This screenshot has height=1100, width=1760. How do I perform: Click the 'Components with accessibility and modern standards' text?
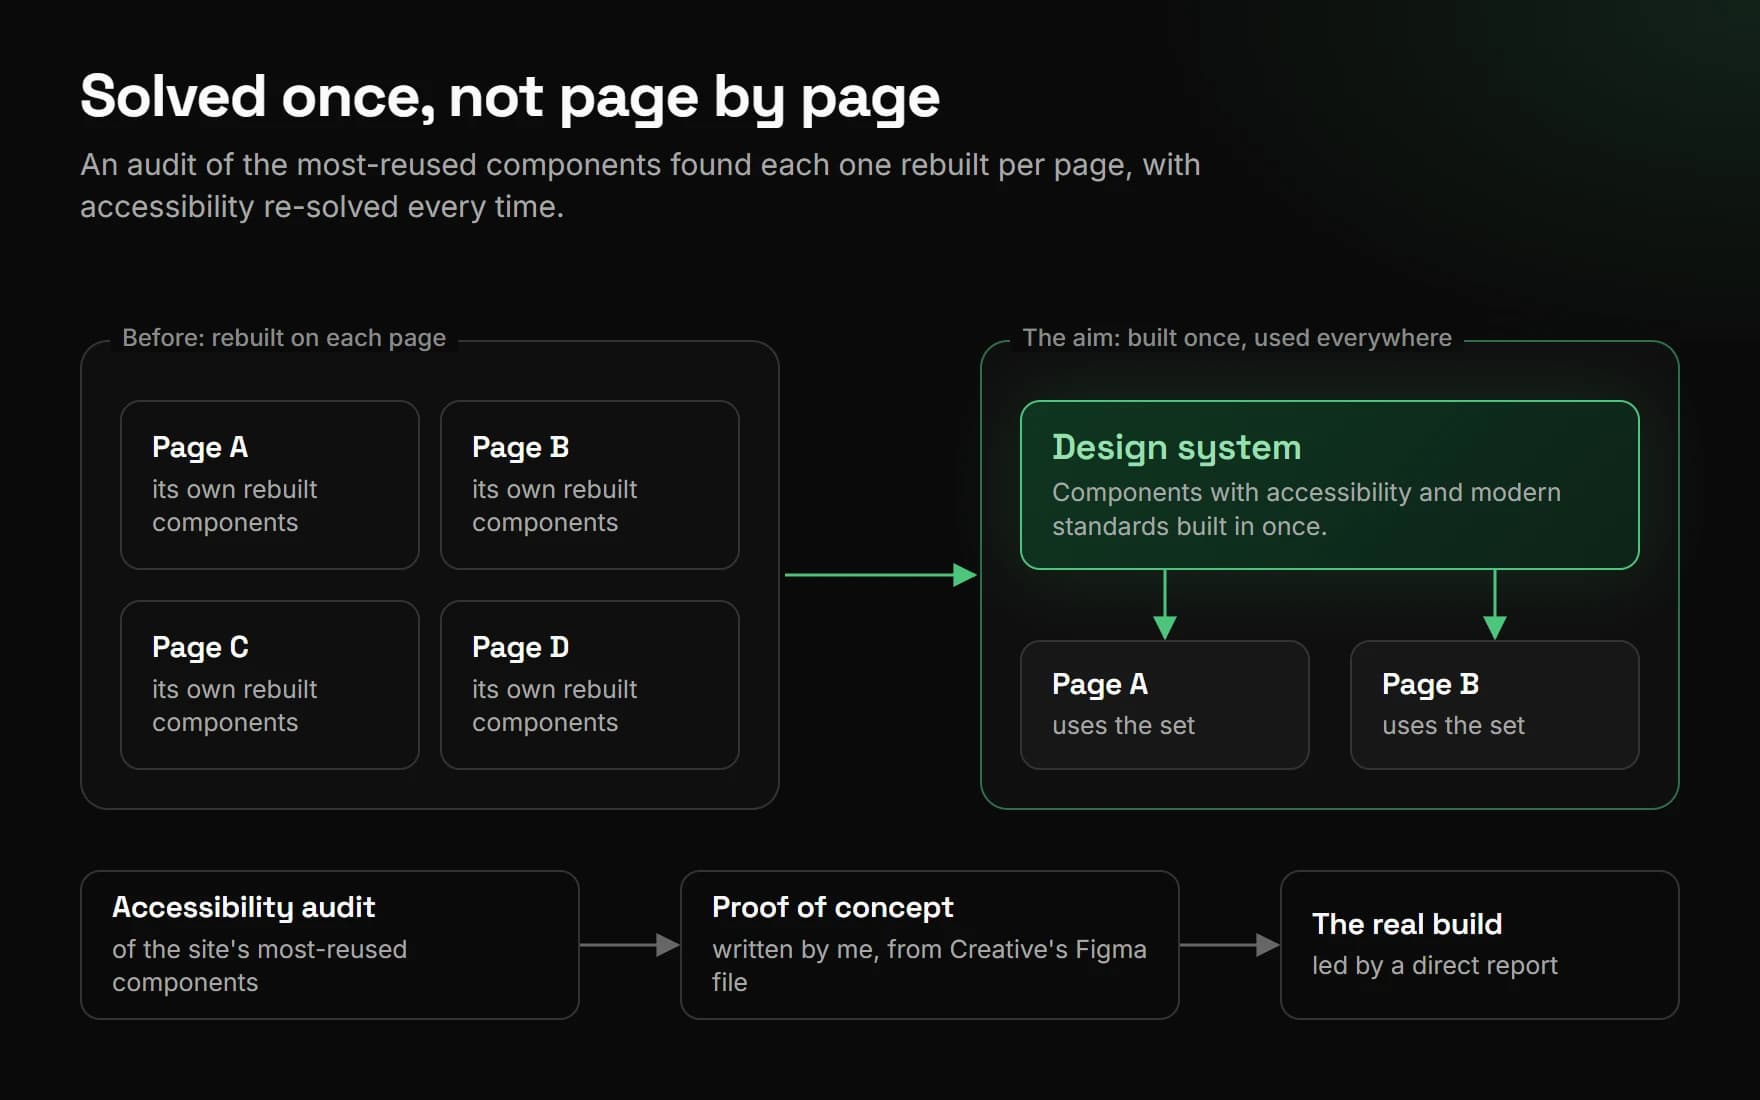(x=1306, y=509)
